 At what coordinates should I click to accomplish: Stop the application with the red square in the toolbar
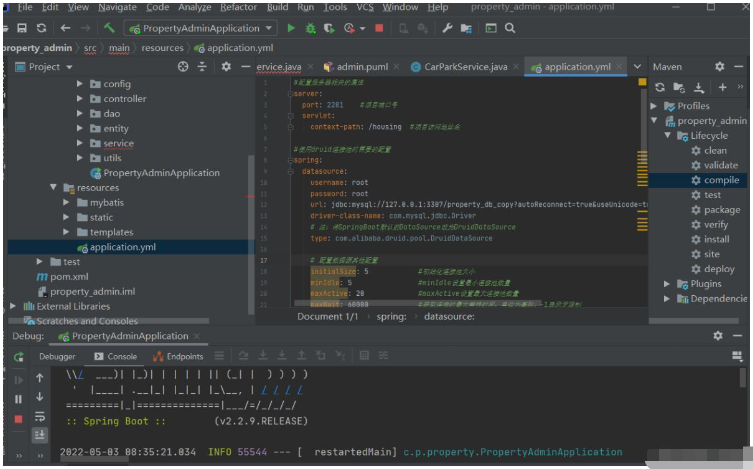pyautogui.click(x=379, y=28)
